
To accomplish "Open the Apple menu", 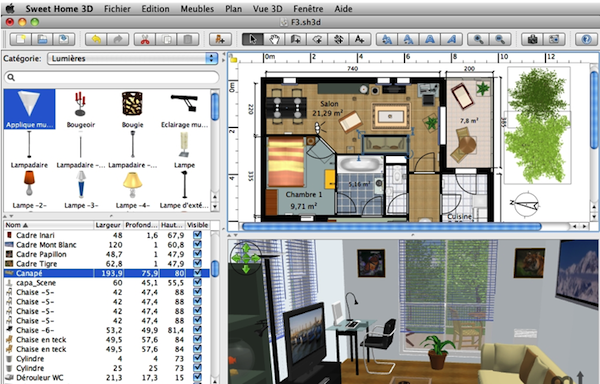I will 10,8.
